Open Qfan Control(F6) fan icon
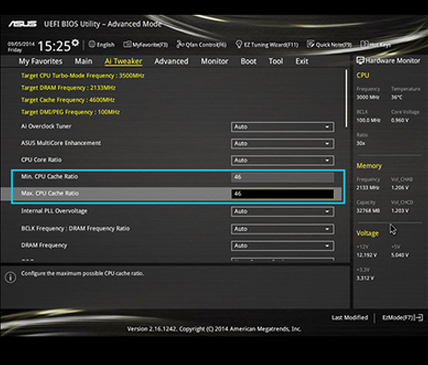This screenshot has height=365, width=428. (x=180, y=44)
